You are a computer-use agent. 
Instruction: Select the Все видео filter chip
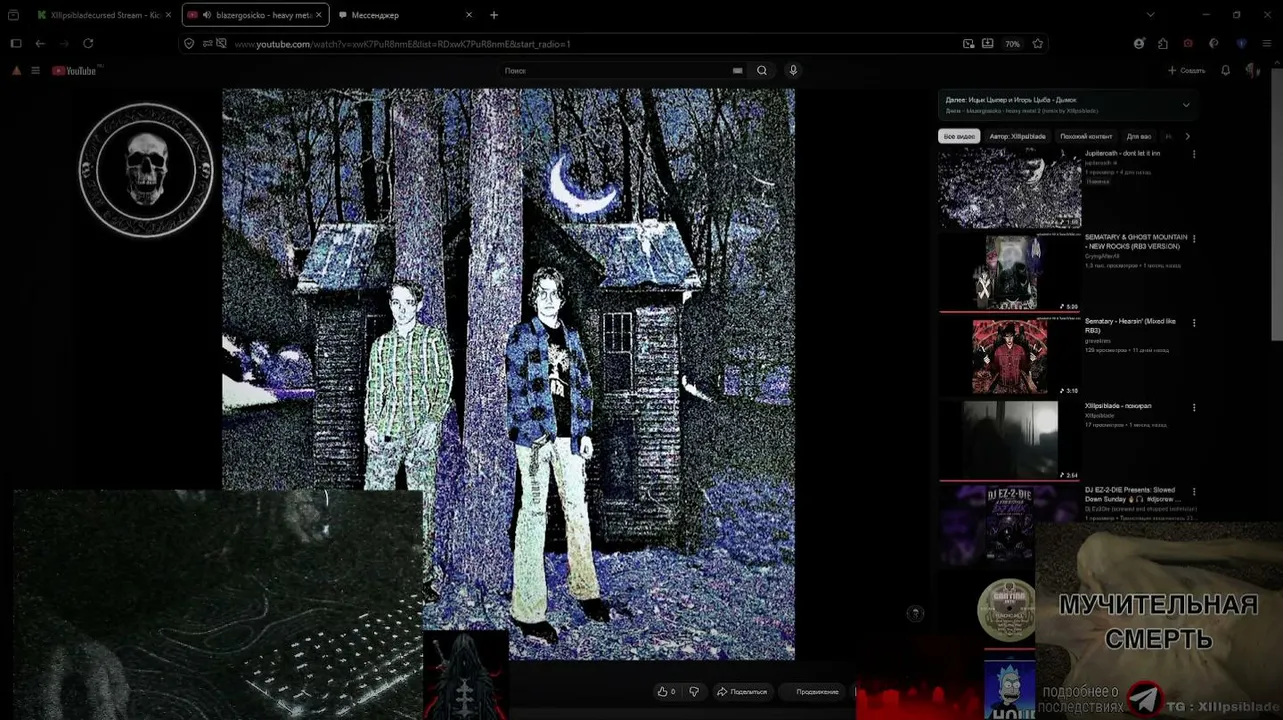coord(959,136)
